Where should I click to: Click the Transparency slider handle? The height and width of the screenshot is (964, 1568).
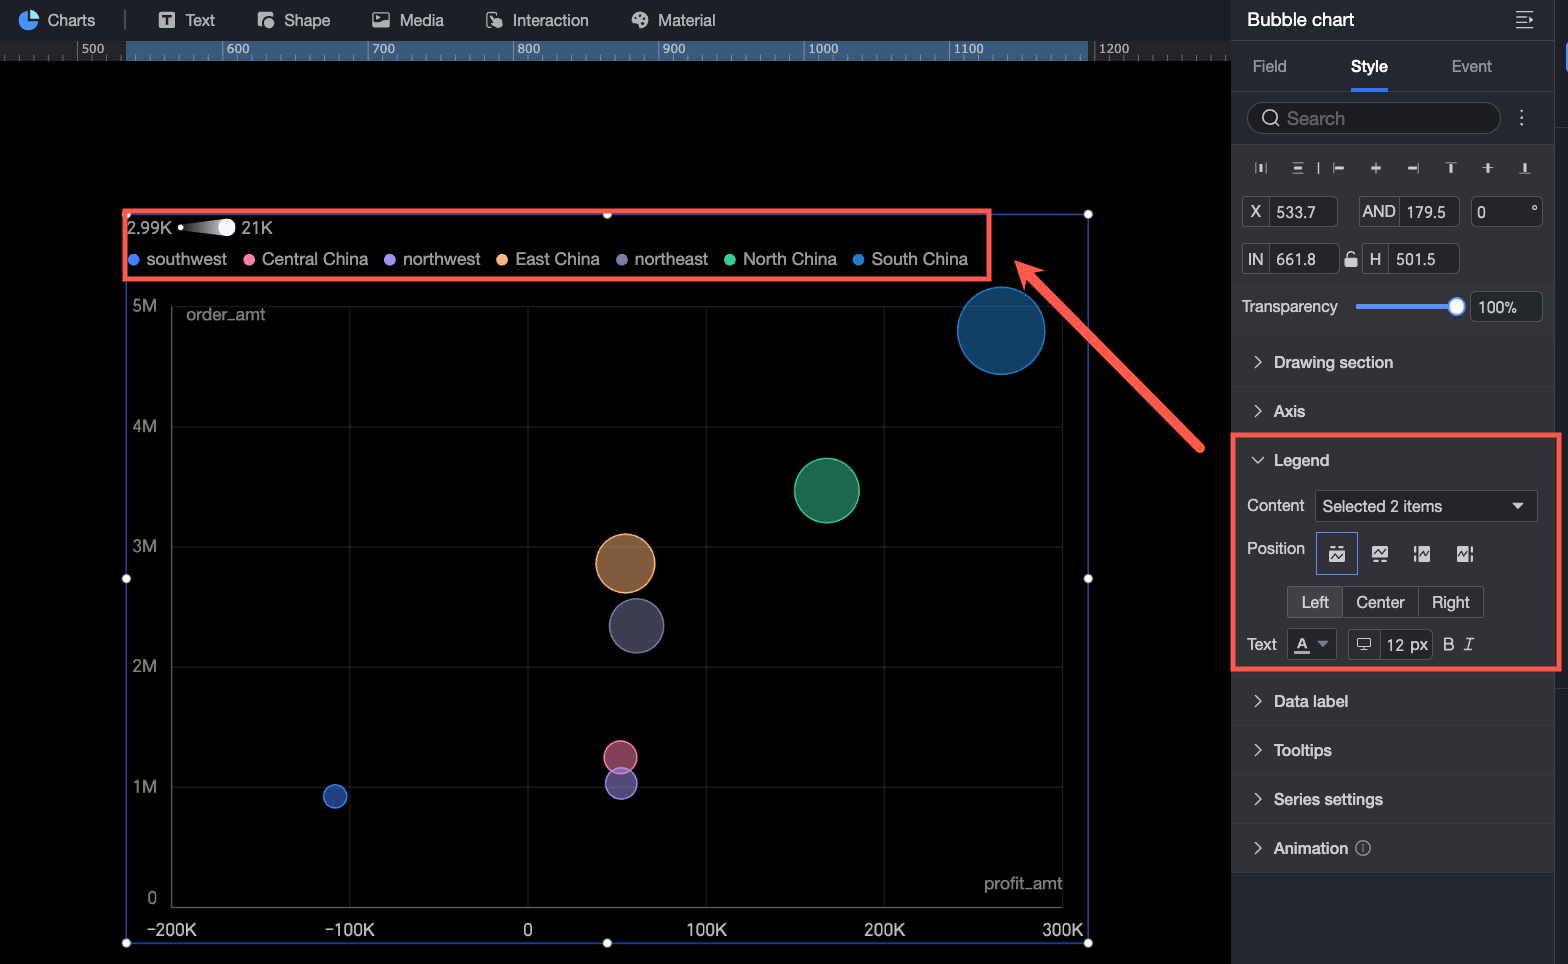tap(1456, 307)
